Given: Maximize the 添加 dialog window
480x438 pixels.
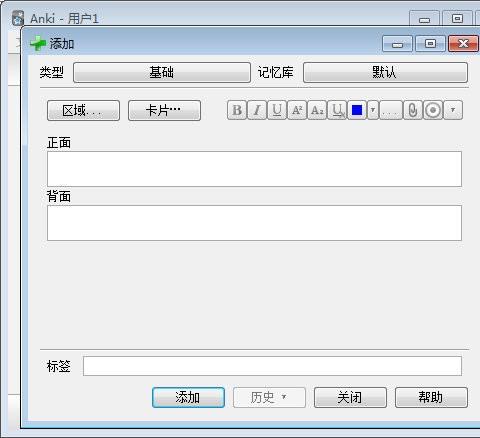Looking at the screenshot, I should (430, 44).
